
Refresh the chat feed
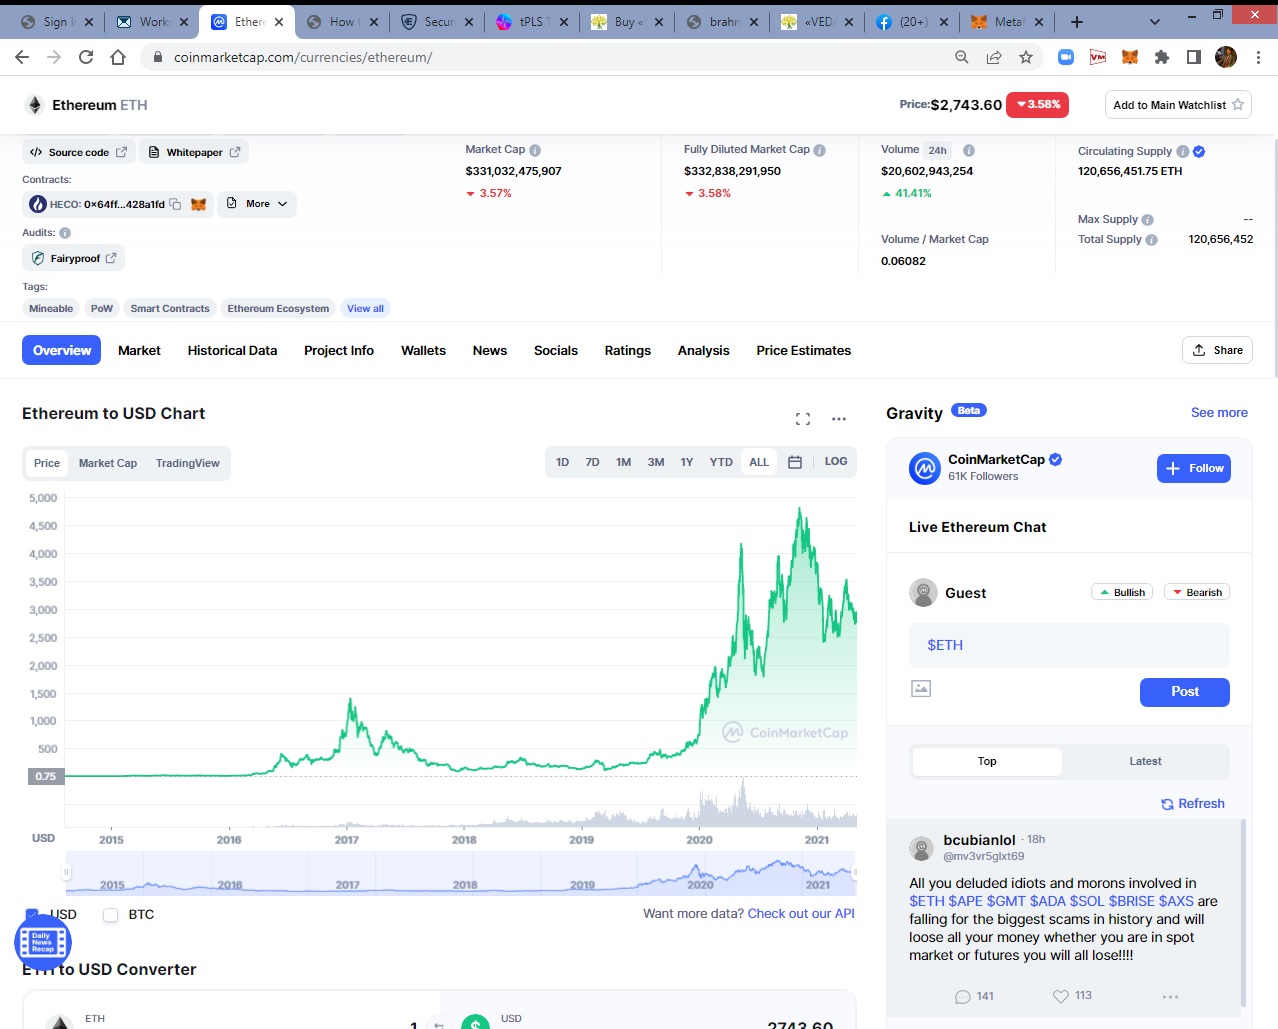coord(1193,804)
